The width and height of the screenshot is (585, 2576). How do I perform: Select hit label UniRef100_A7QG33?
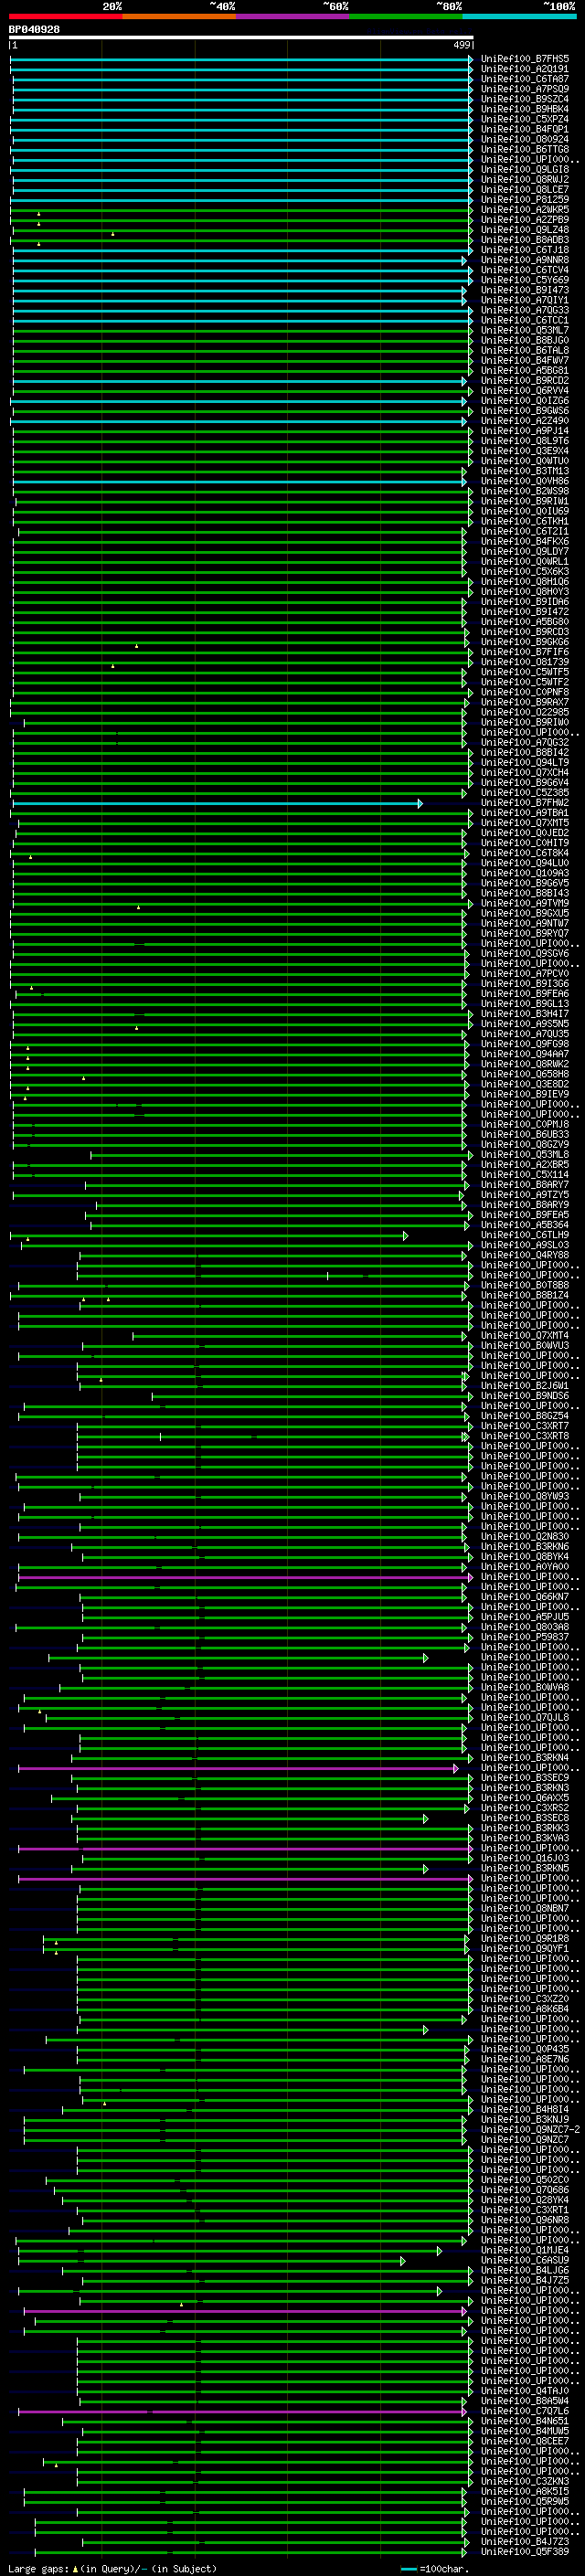tap(525, 310)
